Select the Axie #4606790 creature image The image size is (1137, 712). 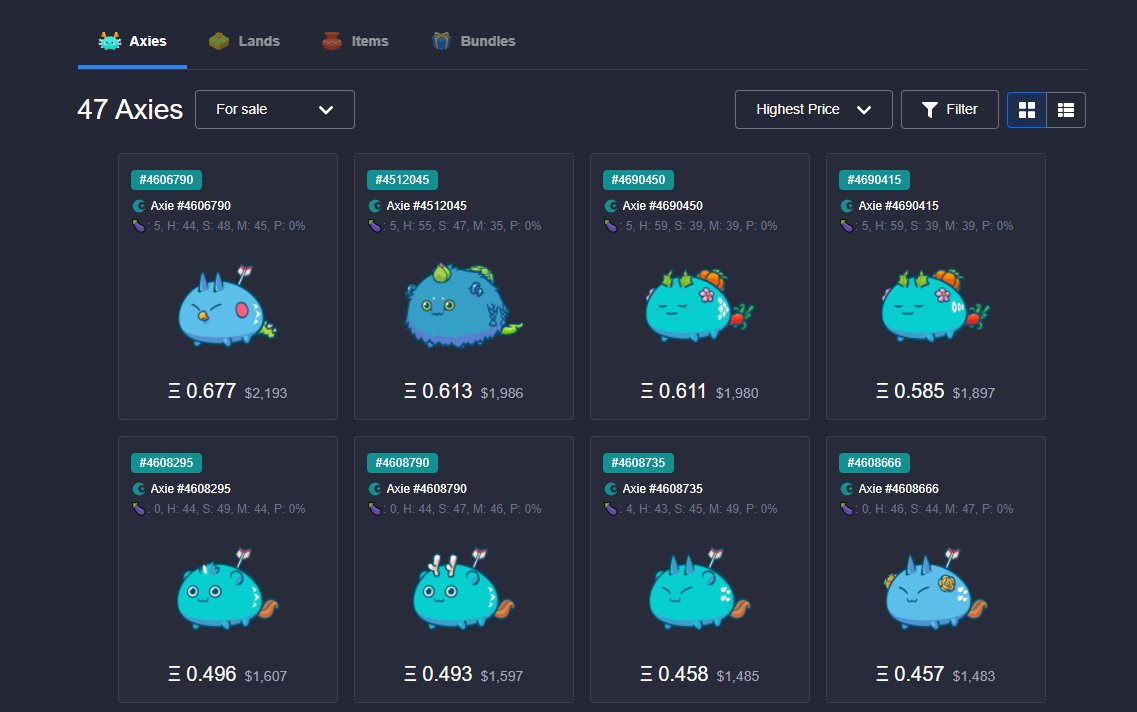click(227, 306)
